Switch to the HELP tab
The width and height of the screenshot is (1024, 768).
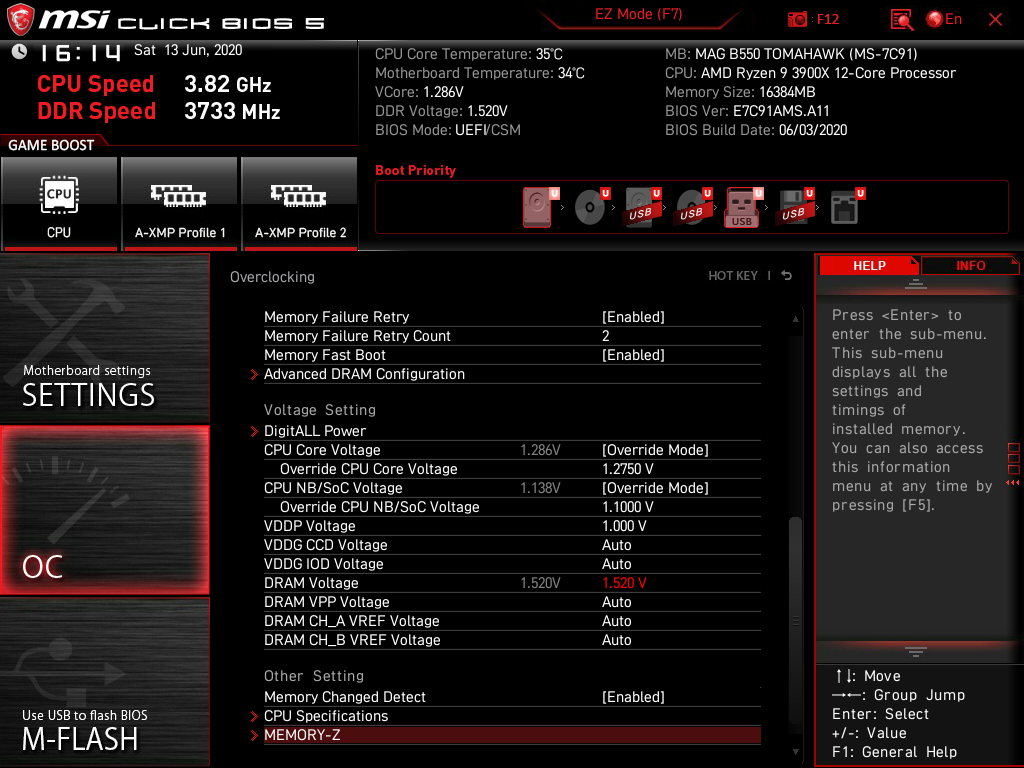coord(869,265)
